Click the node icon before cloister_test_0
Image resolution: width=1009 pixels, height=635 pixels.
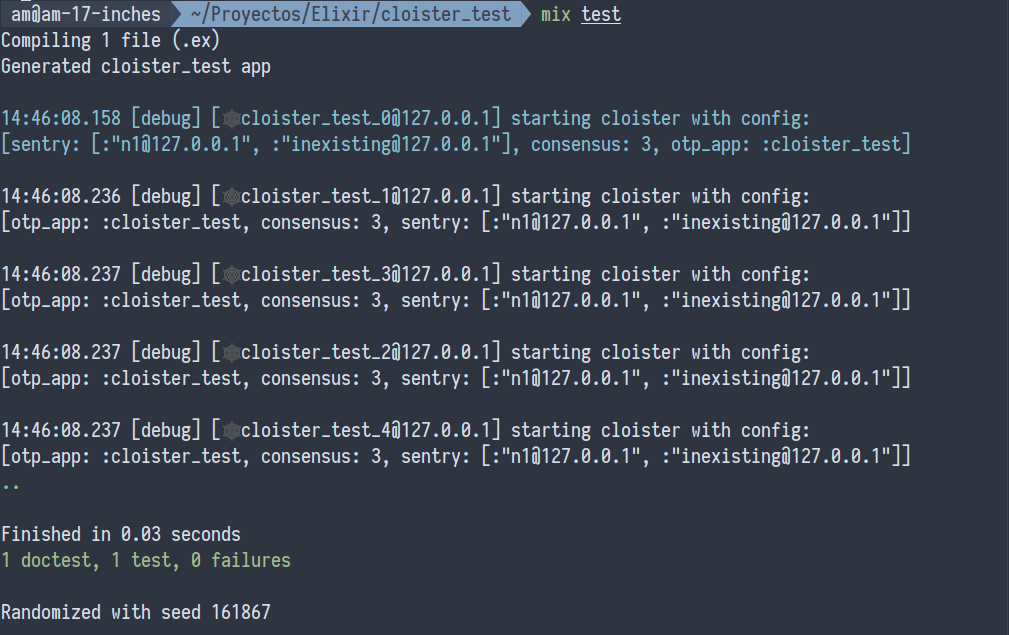(231, 120)
